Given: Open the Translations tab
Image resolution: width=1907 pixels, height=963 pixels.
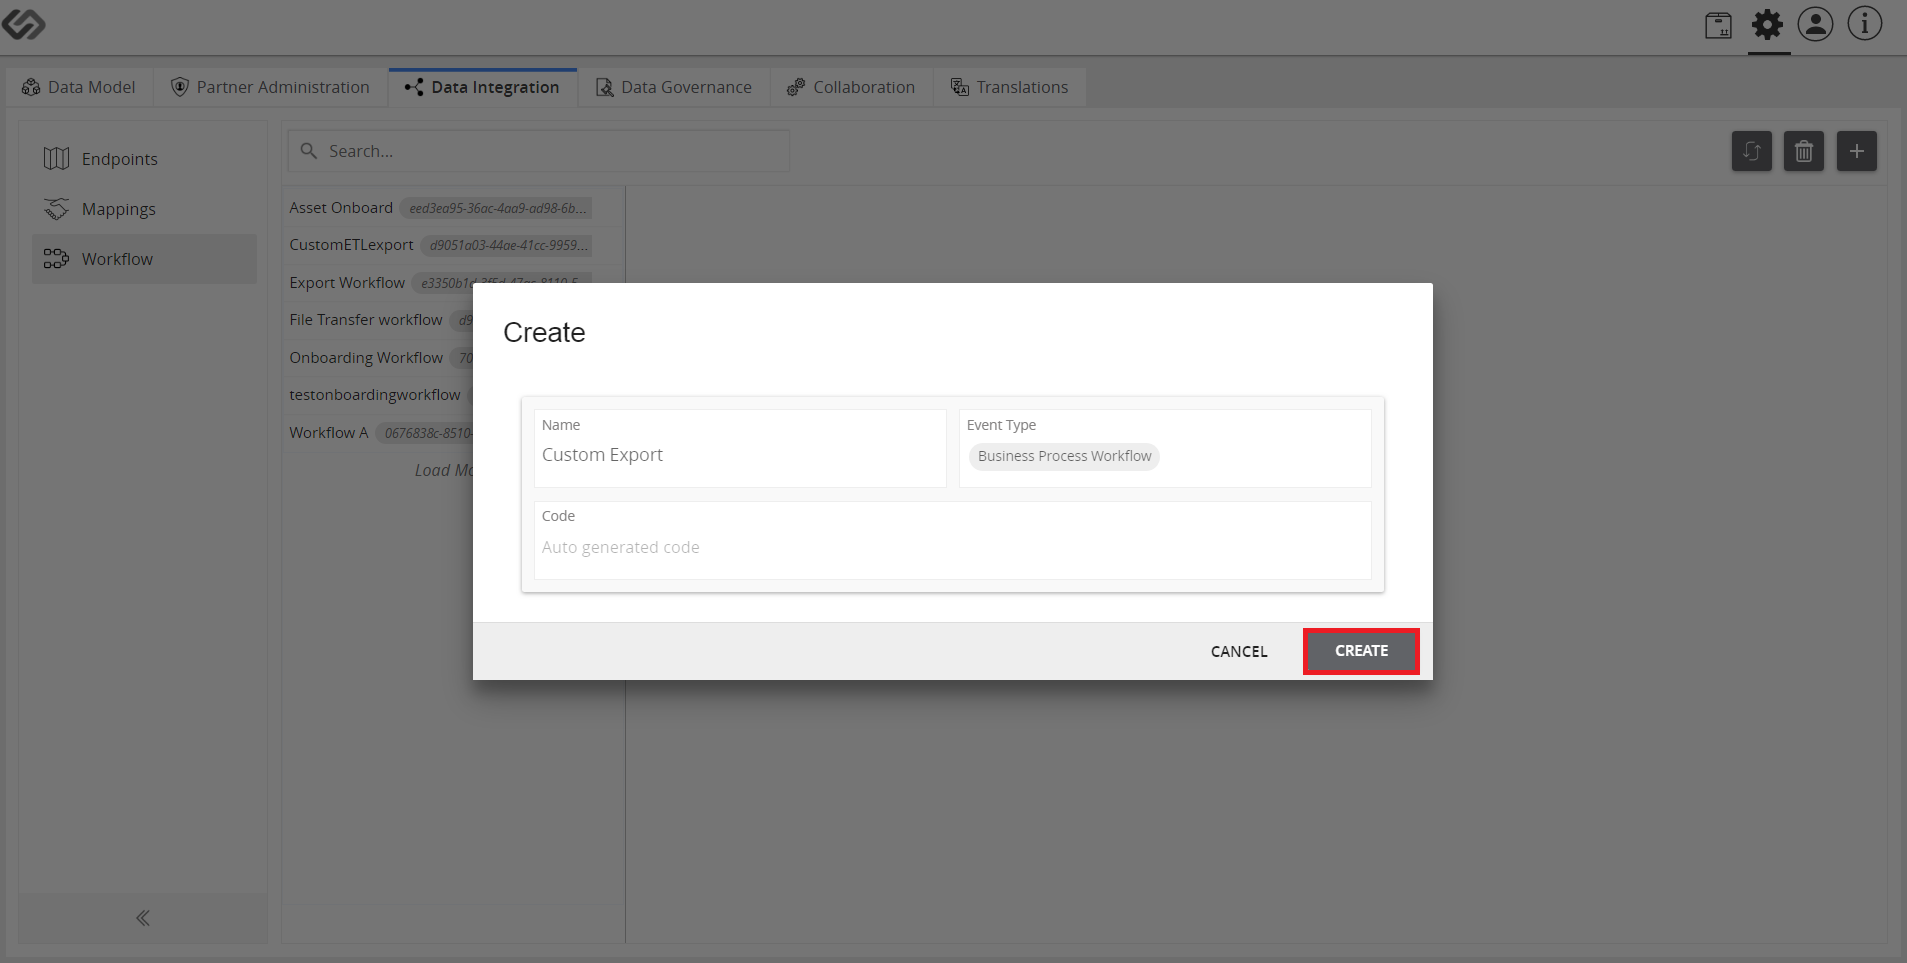Looking at the screenshot, I should [x=1010, y=87].
